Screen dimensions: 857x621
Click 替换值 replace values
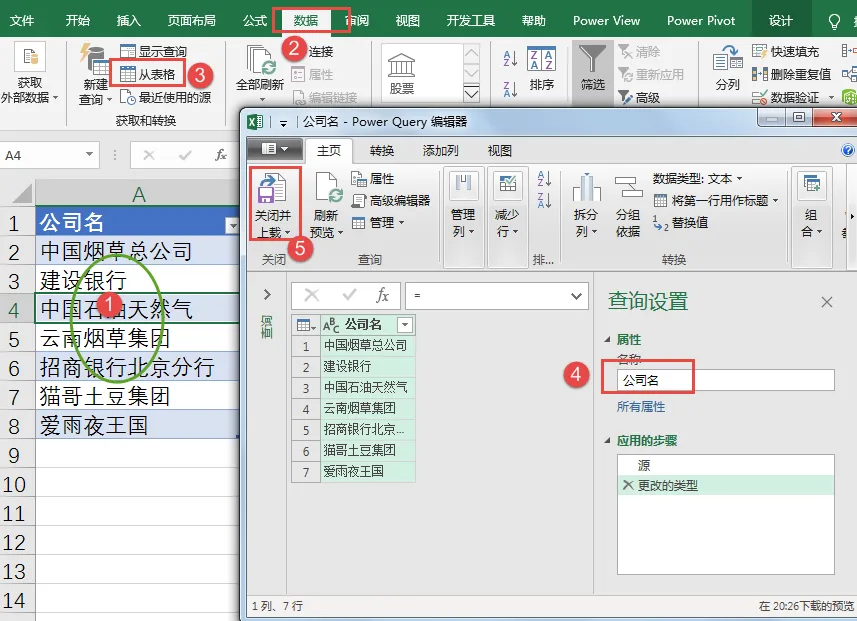[681, 222]
